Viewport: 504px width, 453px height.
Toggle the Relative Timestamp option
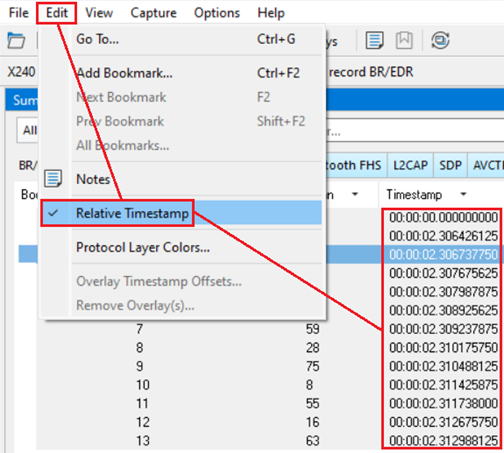coord(181,213)
